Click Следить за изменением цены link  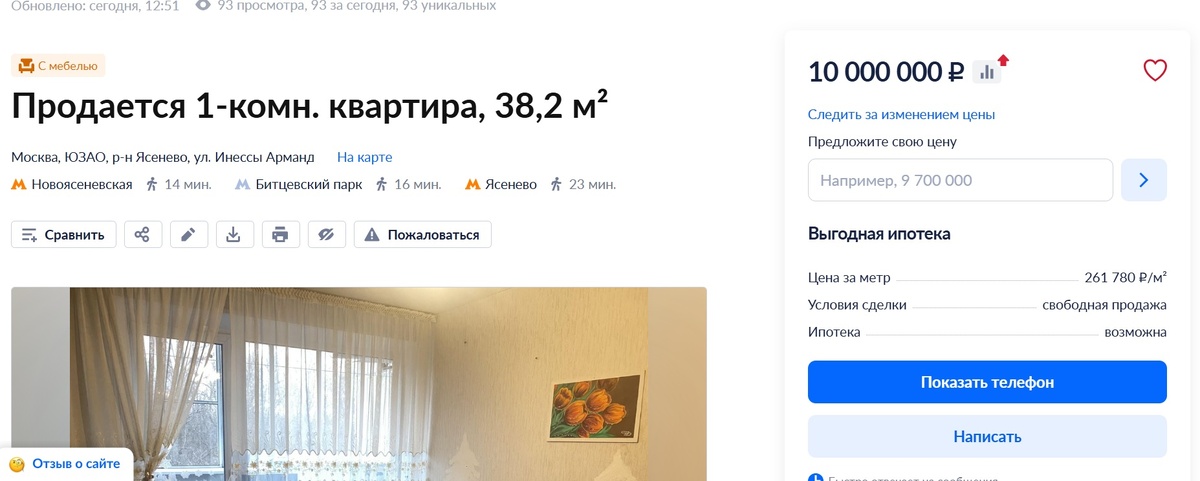click(901, 115)
